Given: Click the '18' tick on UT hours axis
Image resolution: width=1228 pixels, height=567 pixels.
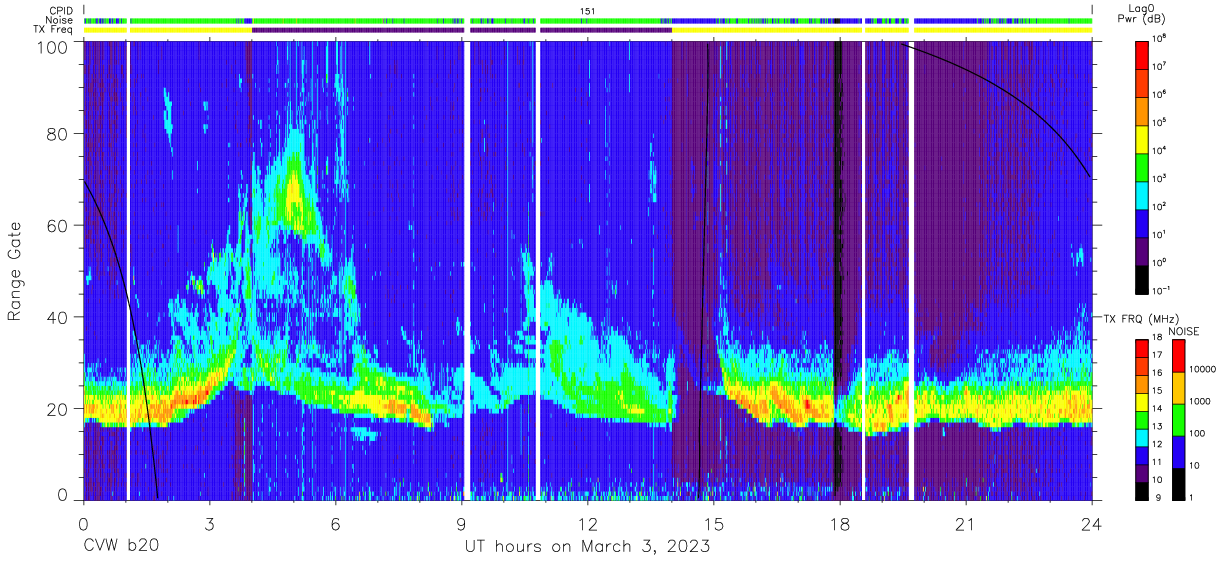Looking at the screenshot, I should [x=840, y=523].
